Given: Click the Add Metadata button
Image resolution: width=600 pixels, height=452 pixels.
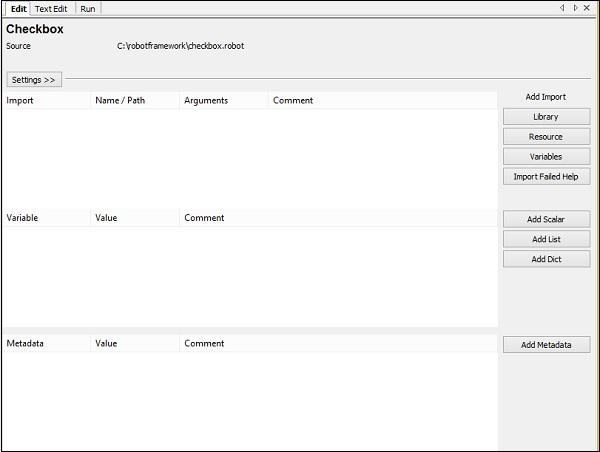Looking at the screenshot, I should pos(546,345).
